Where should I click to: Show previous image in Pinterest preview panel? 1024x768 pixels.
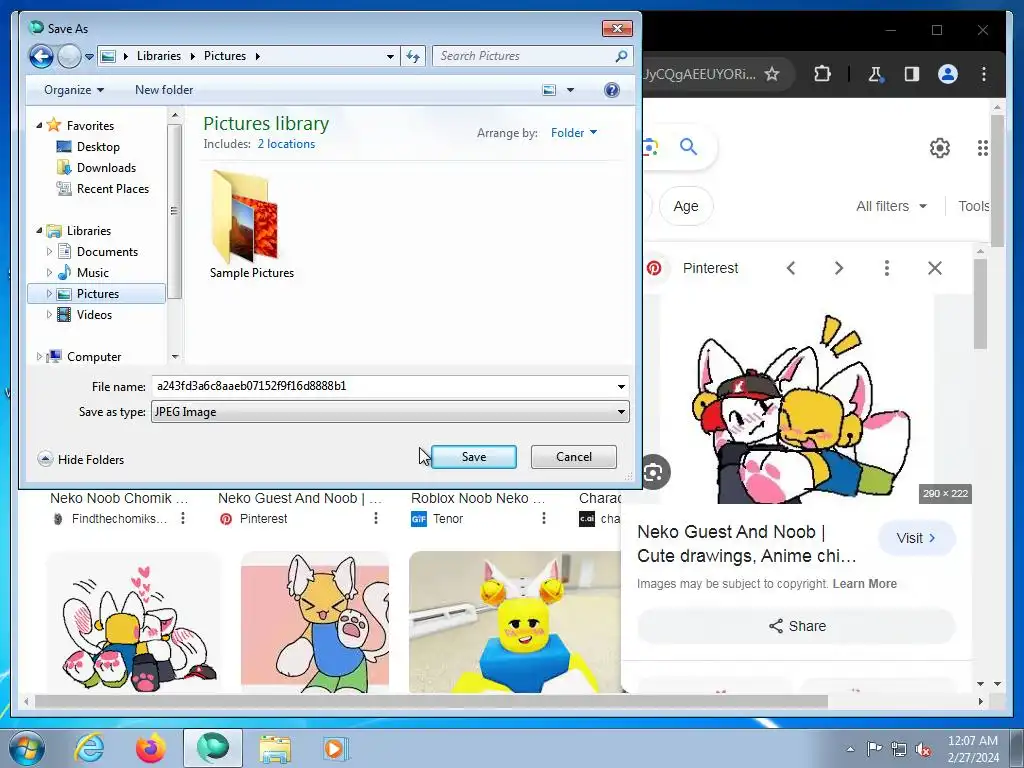[x=791, y=268]
